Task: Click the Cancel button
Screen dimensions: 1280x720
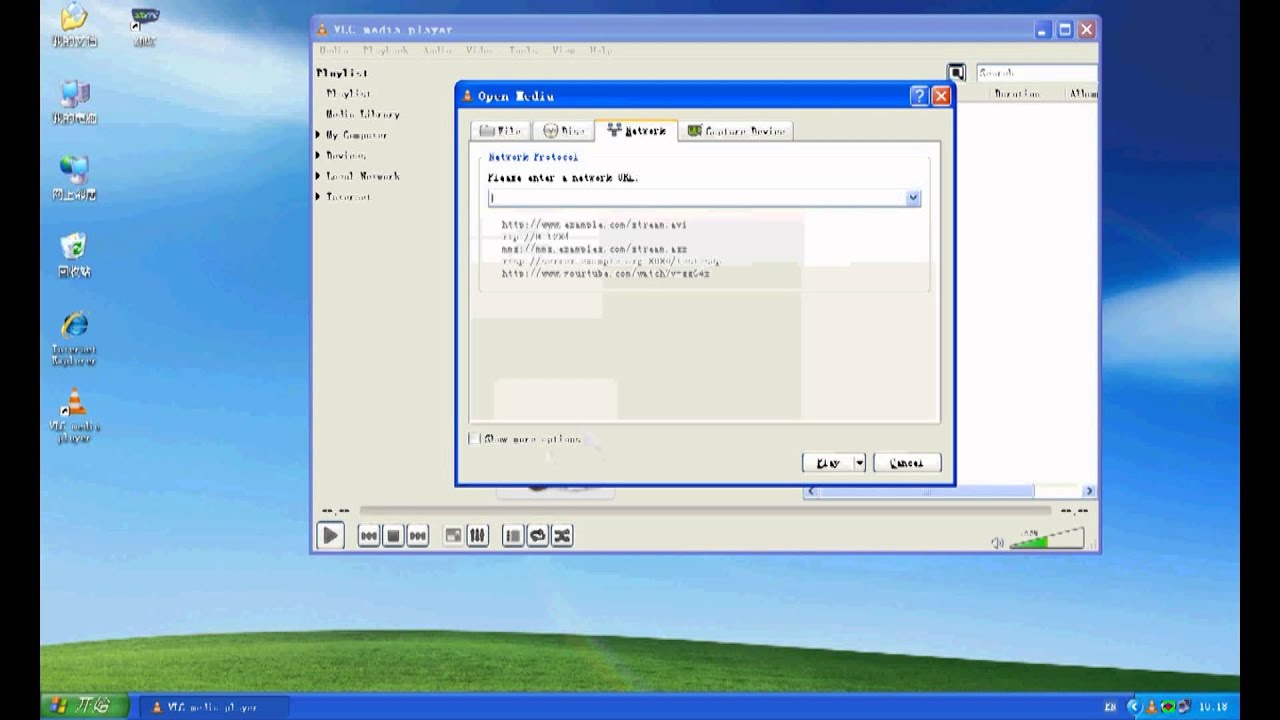Action: [x=907, y=463]
